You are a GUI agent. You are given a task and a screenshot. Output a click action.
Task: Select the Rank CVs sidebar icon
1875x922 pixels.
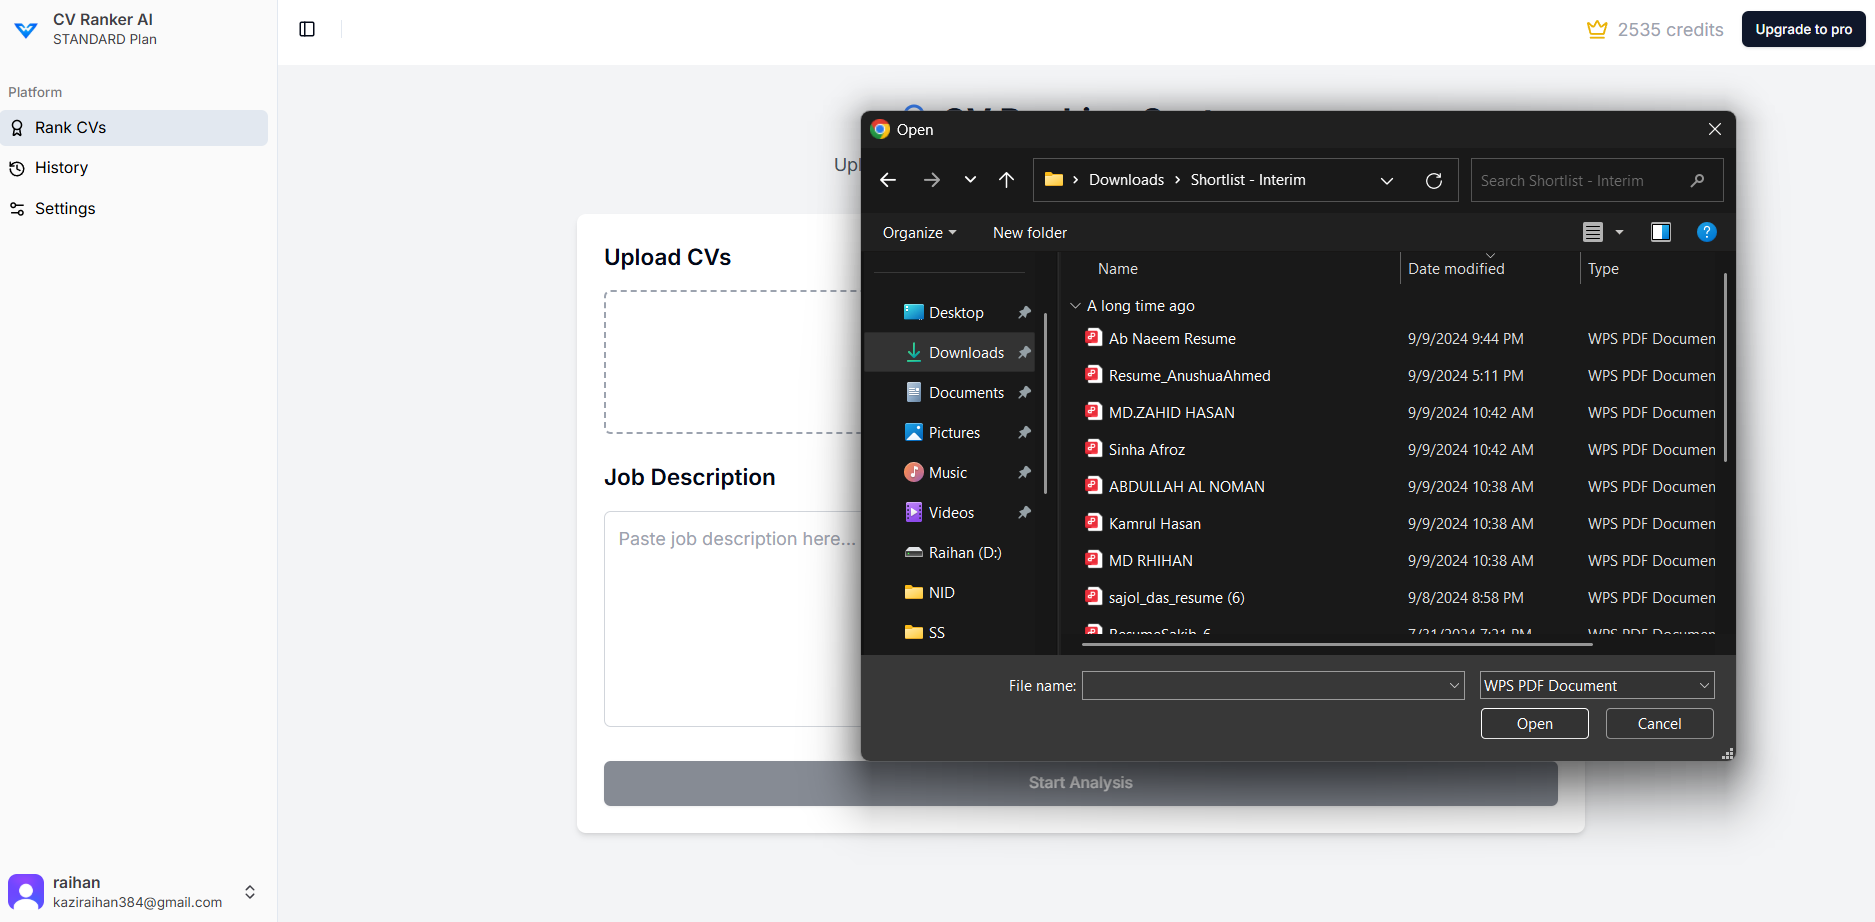[x=17, y=128]
